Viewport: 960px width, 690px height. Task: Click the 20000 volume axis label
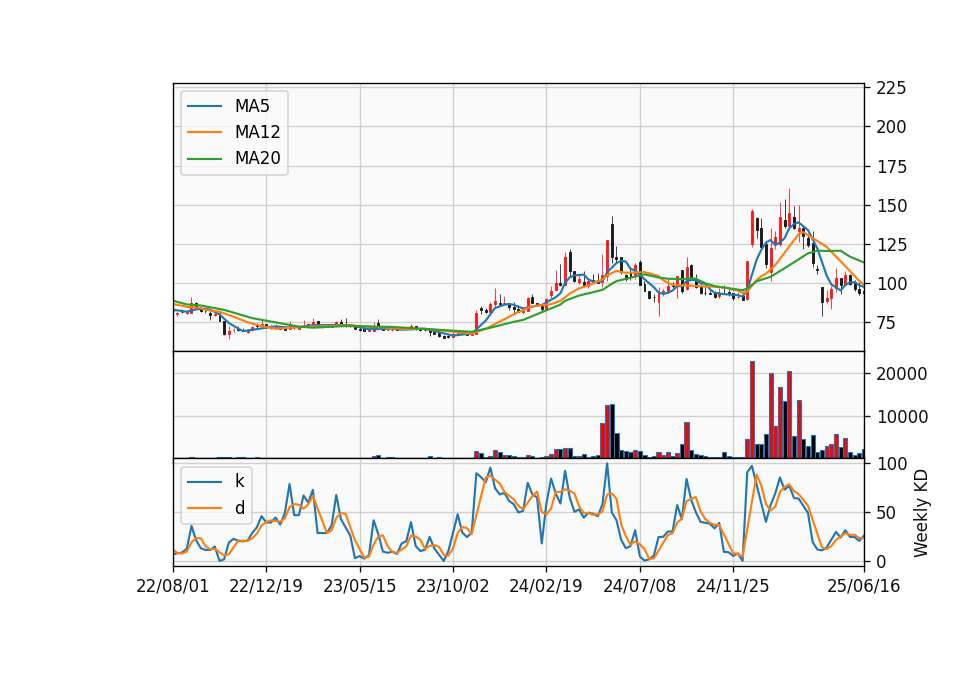pyautogui.click(x=901, y=373)
